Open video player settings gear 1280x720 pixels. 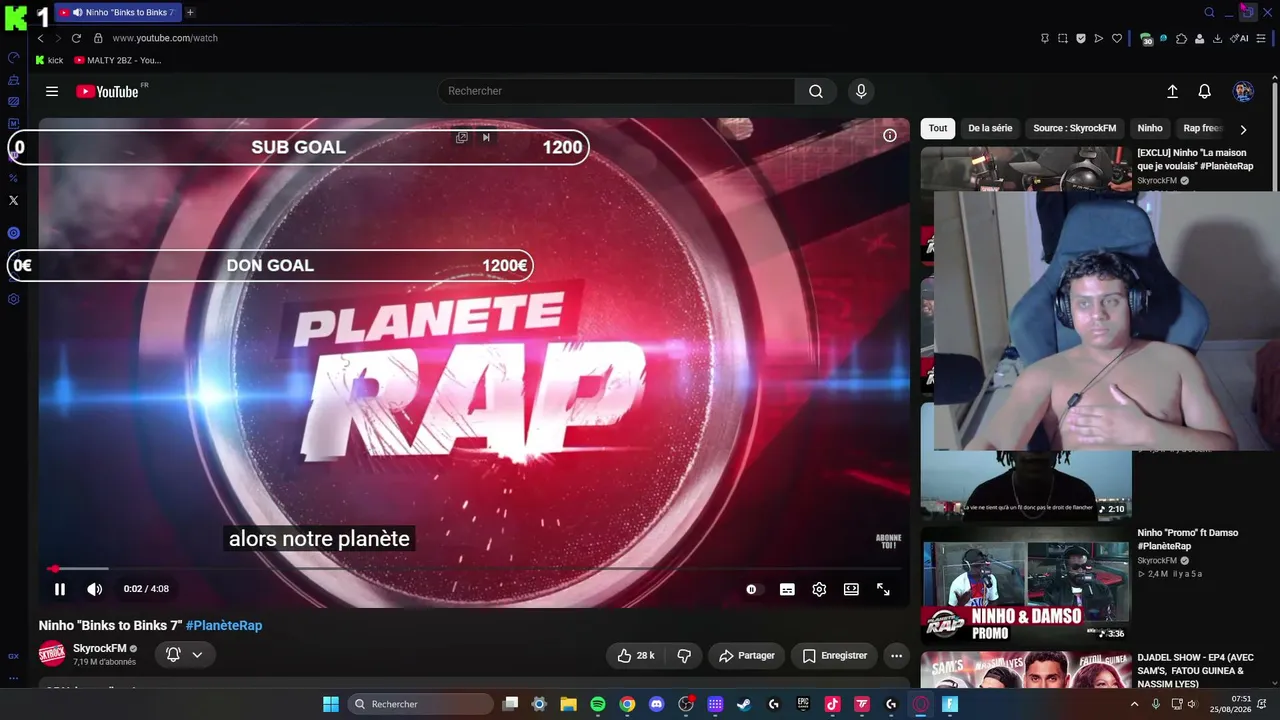(x=819, y=589)
